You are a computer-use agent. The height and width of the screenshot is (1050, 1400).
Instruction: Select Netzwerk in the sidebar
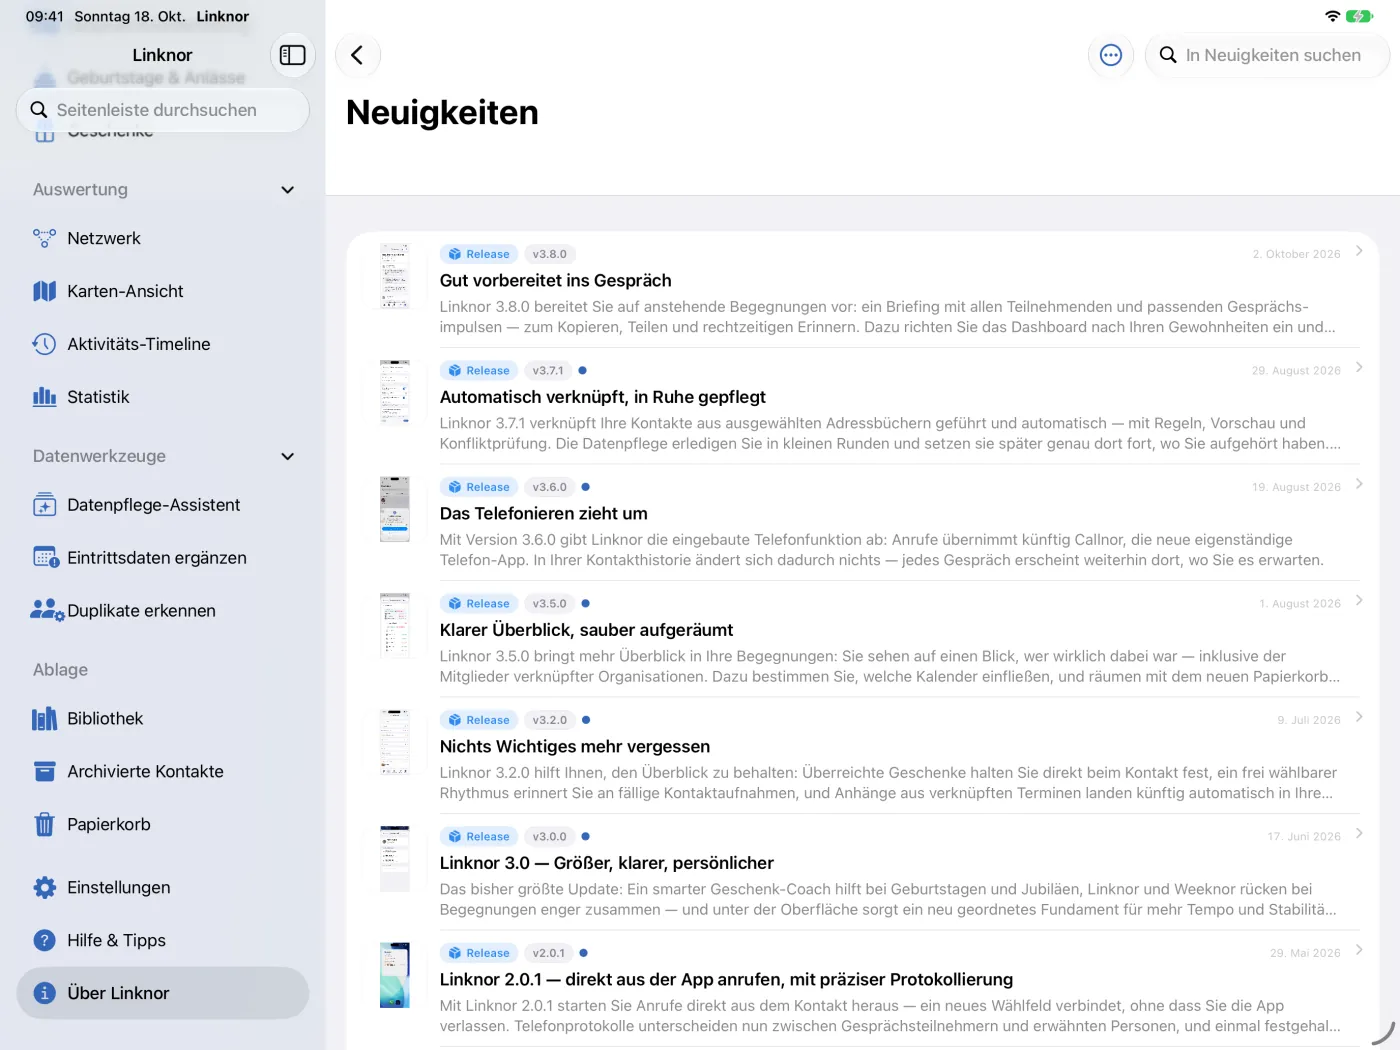coord(163,238)
